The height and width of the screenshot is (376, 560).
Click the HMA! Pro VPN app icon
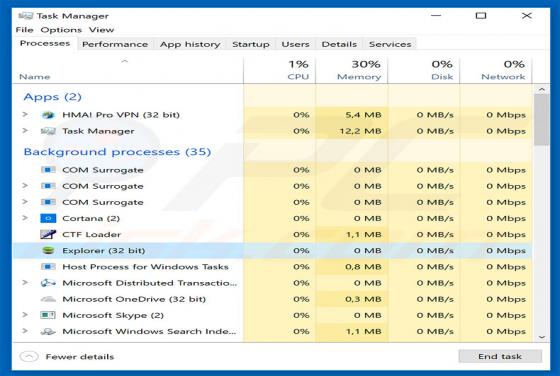pos(48,115)
